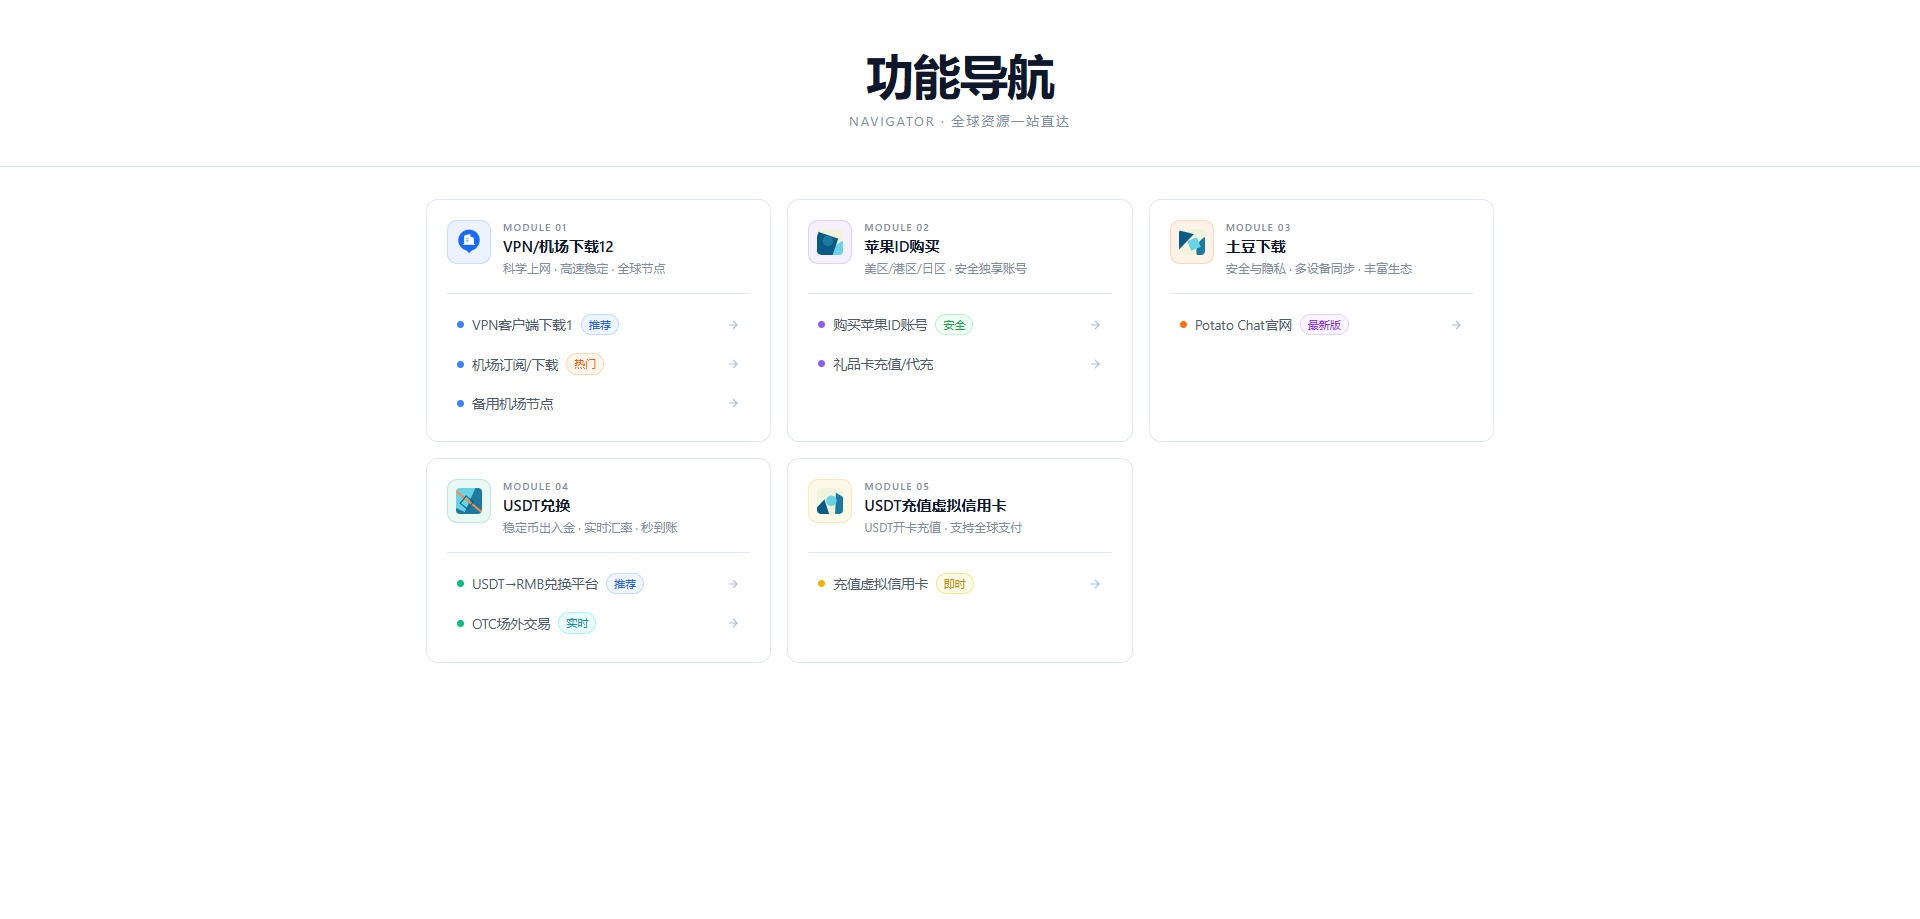
Task: Click the 苹果ID购买 module title
Action: [x=902, y=247]
